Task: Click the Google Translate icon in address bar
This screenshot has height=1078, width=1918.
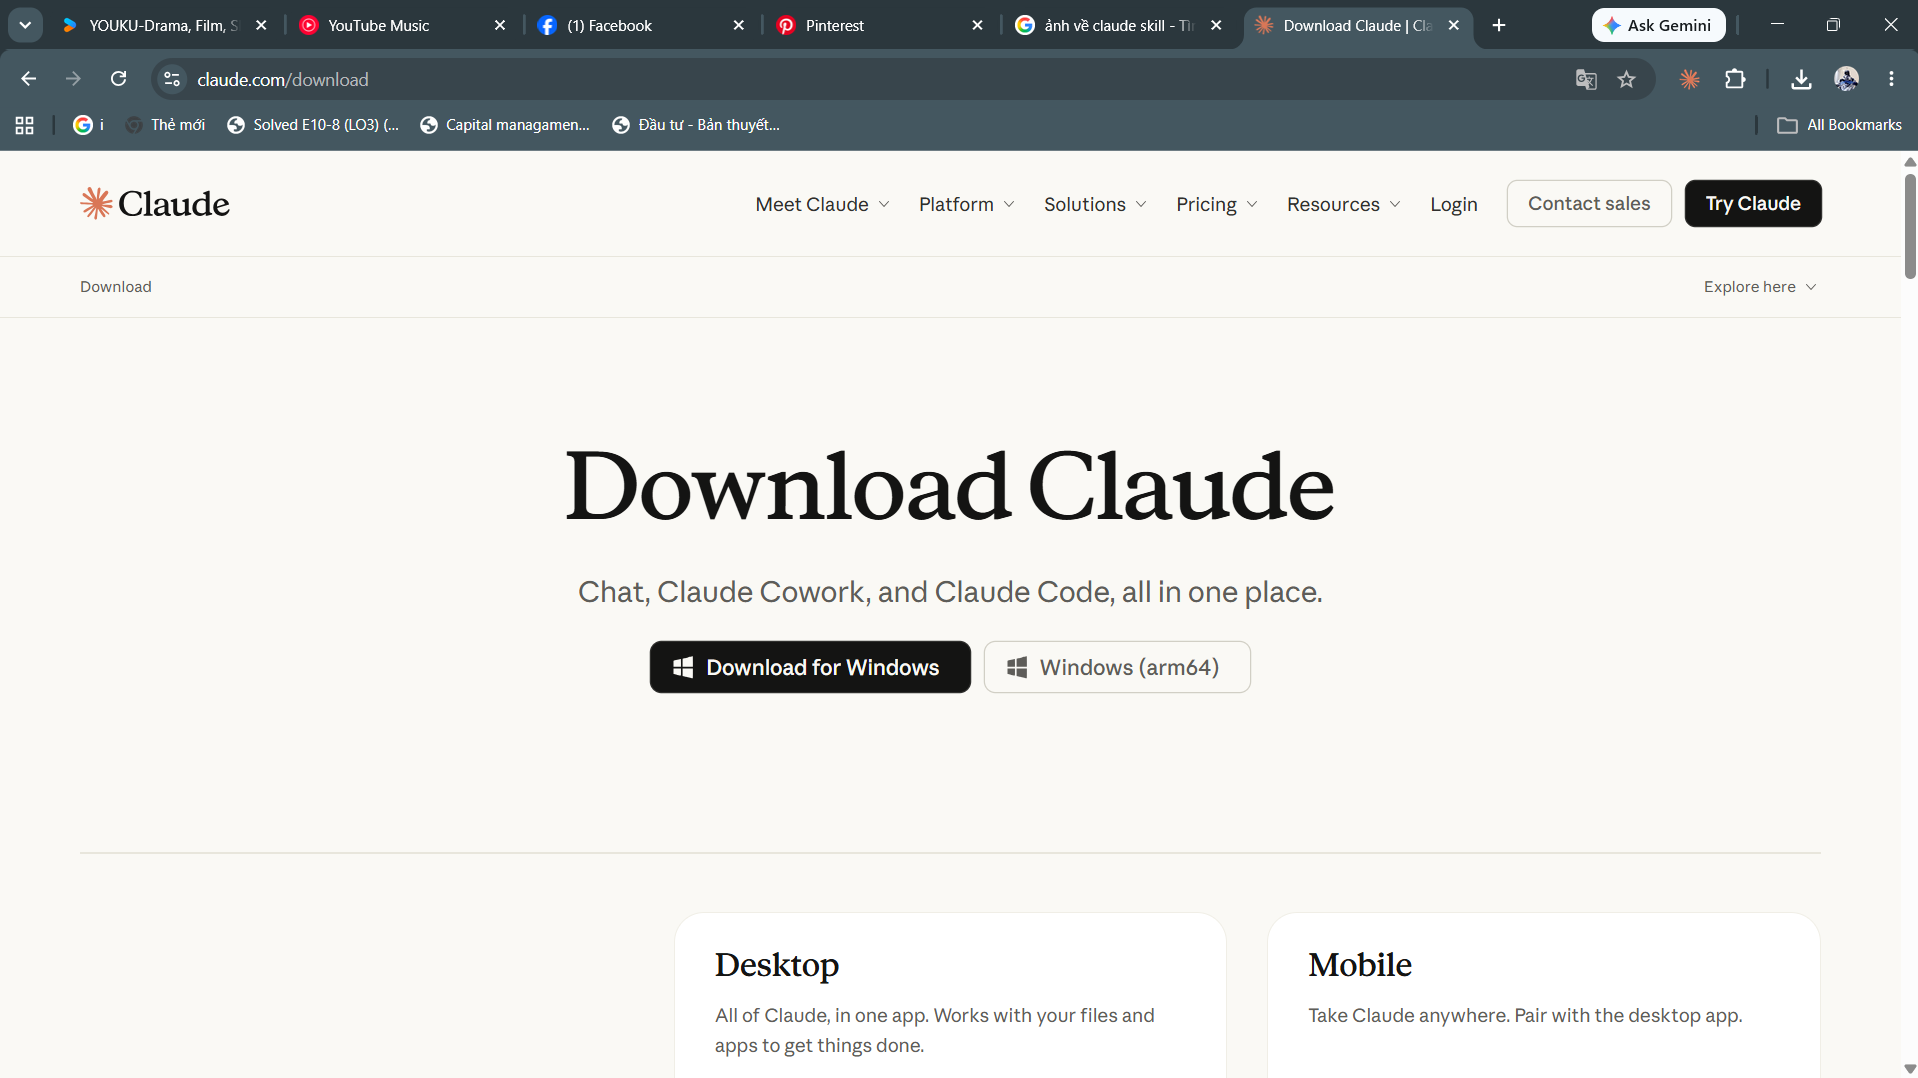Action: click(x=1586, y=79)
